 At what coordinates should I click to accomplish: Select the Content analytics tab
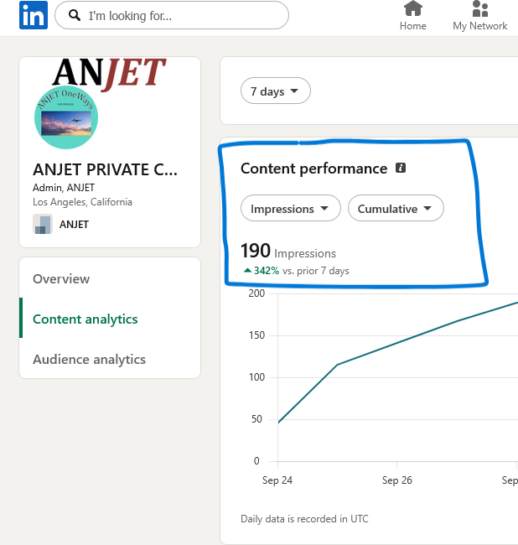point(85,319)
